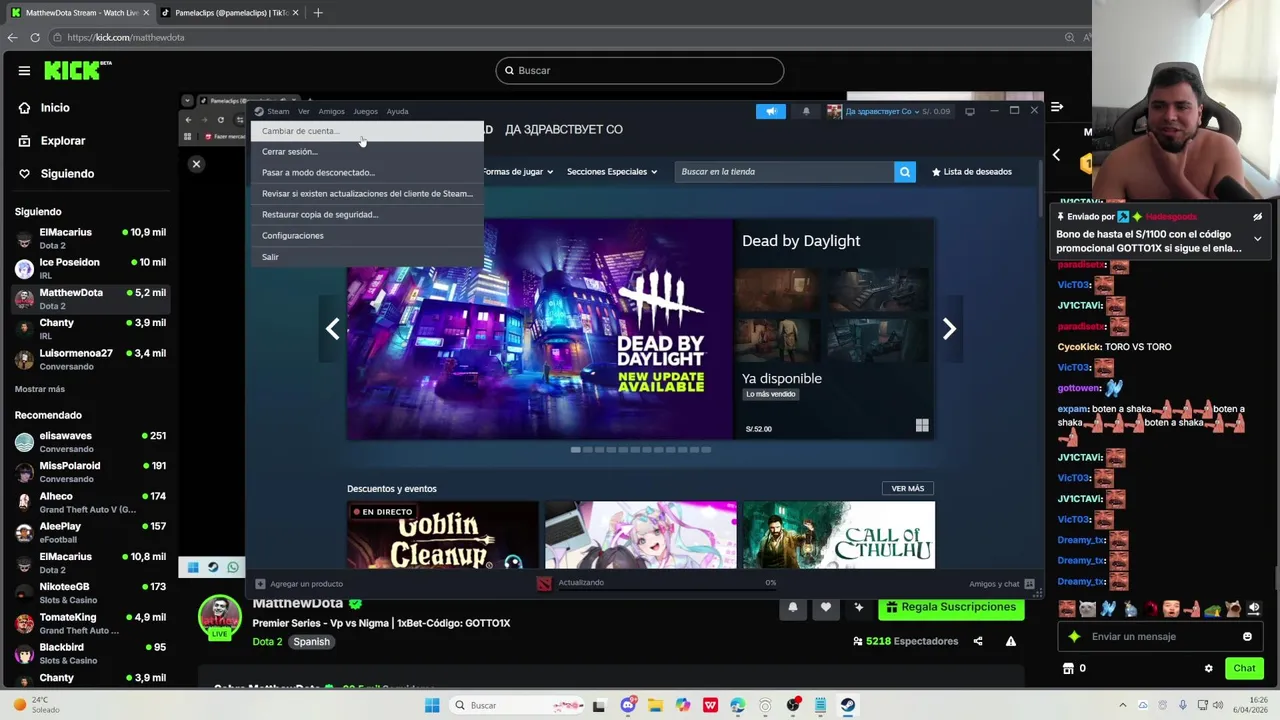The width and height of the screenshot is (1280, 720).
Task: Open 'Lista de deseados' in Steam
Action: 972,172
